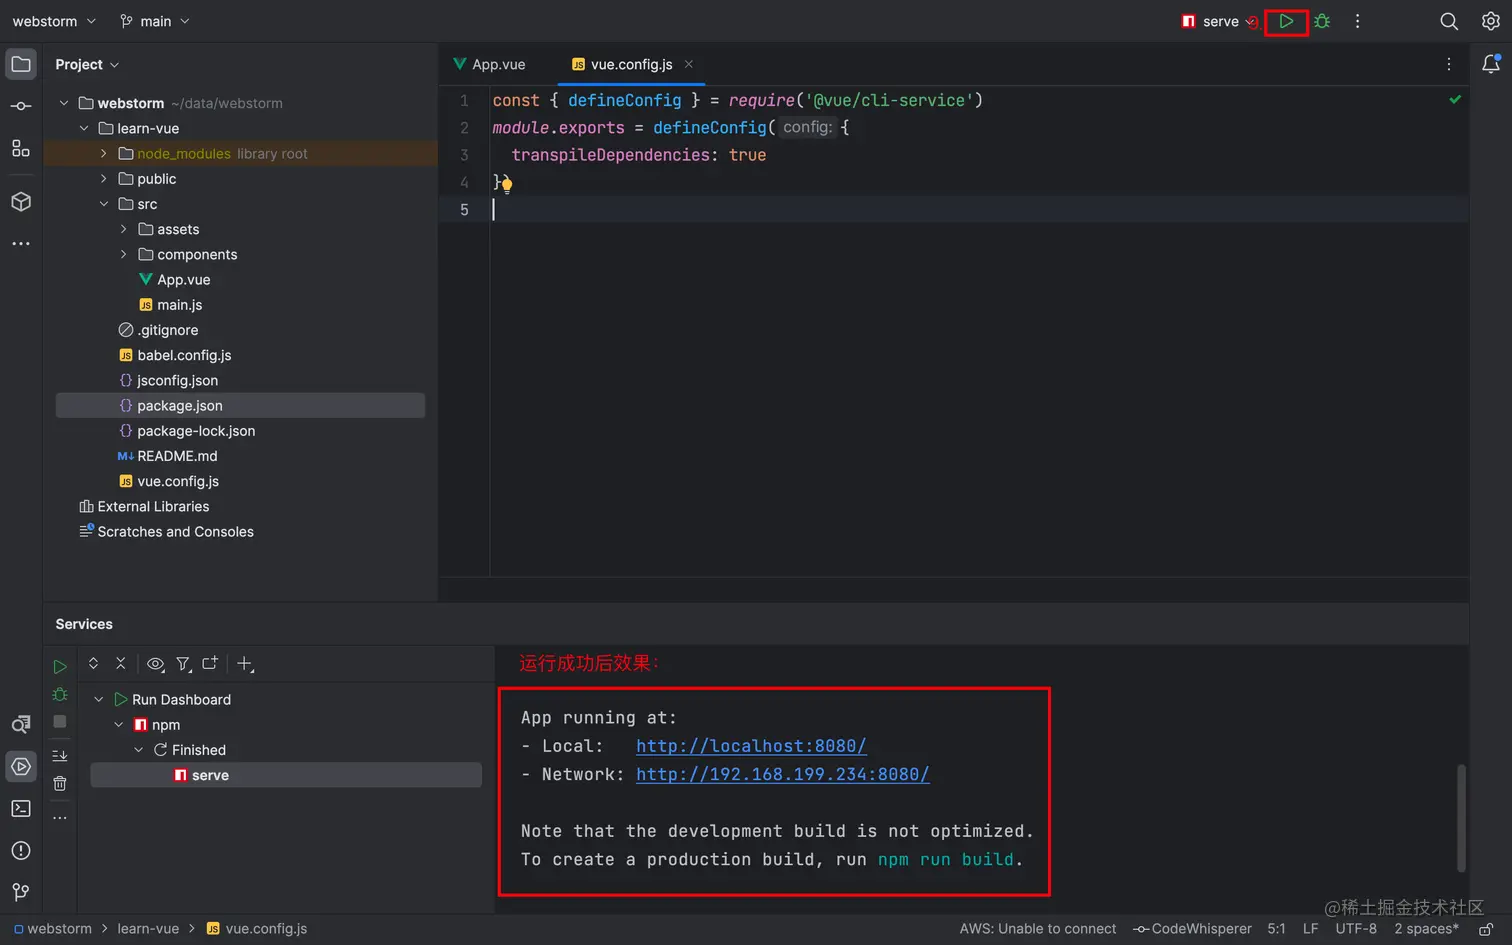Viewport: 1512px width, 945px height.
Task: Open the localhost:8080 link
Action: (751, 746)
